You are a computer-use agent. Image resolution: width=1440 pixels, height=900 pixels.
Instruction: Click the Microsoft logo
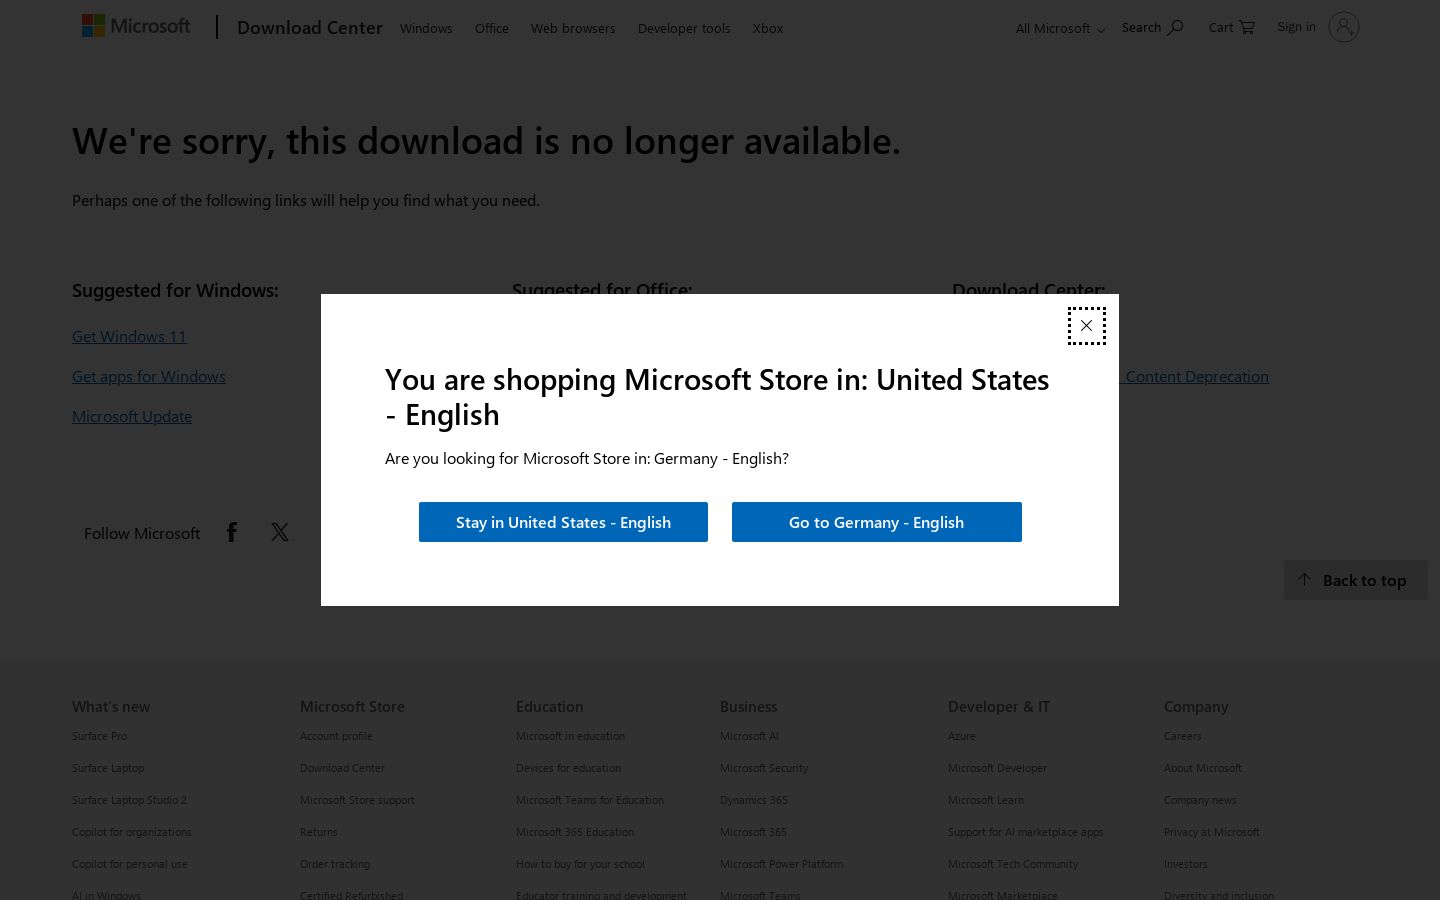point(136,26)
